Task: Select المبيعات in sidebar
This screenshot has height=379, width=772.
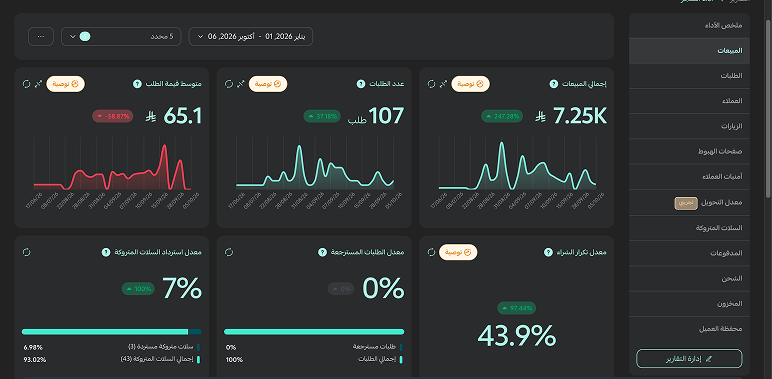Action: tap(689, 51)
